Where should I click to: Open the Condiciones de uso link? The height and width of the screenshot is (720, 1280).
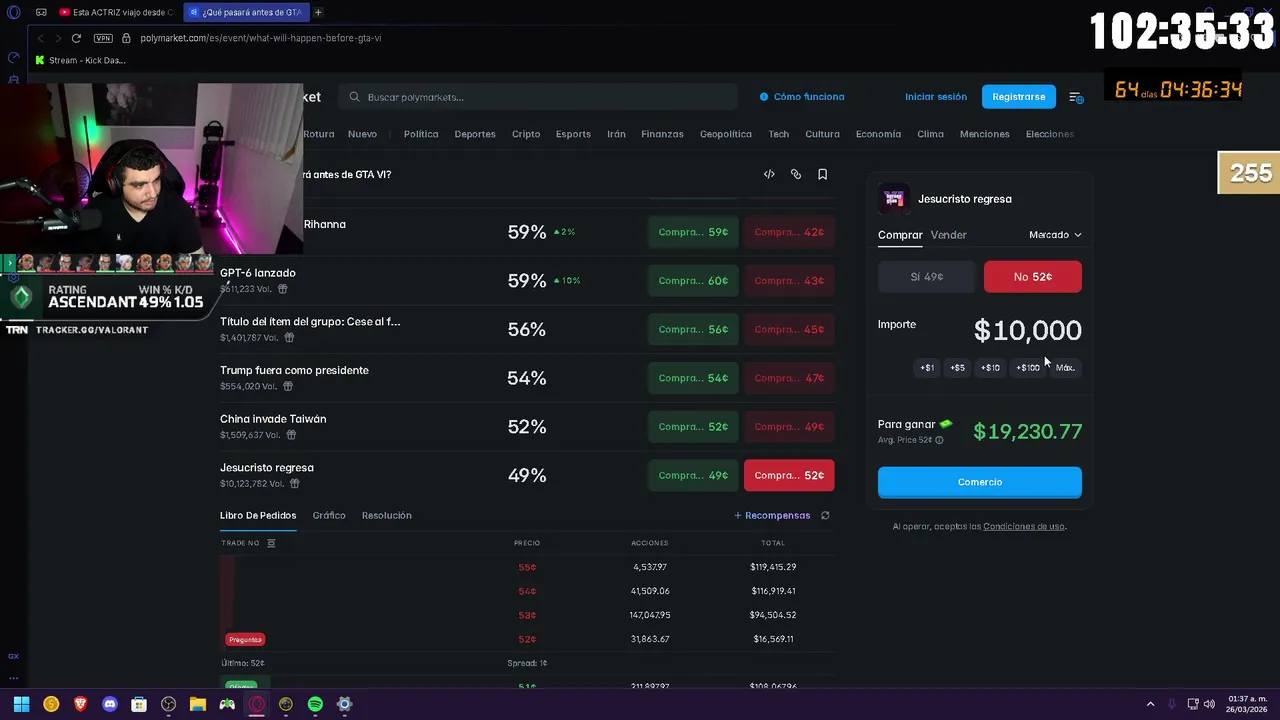tap(1024, 526)
